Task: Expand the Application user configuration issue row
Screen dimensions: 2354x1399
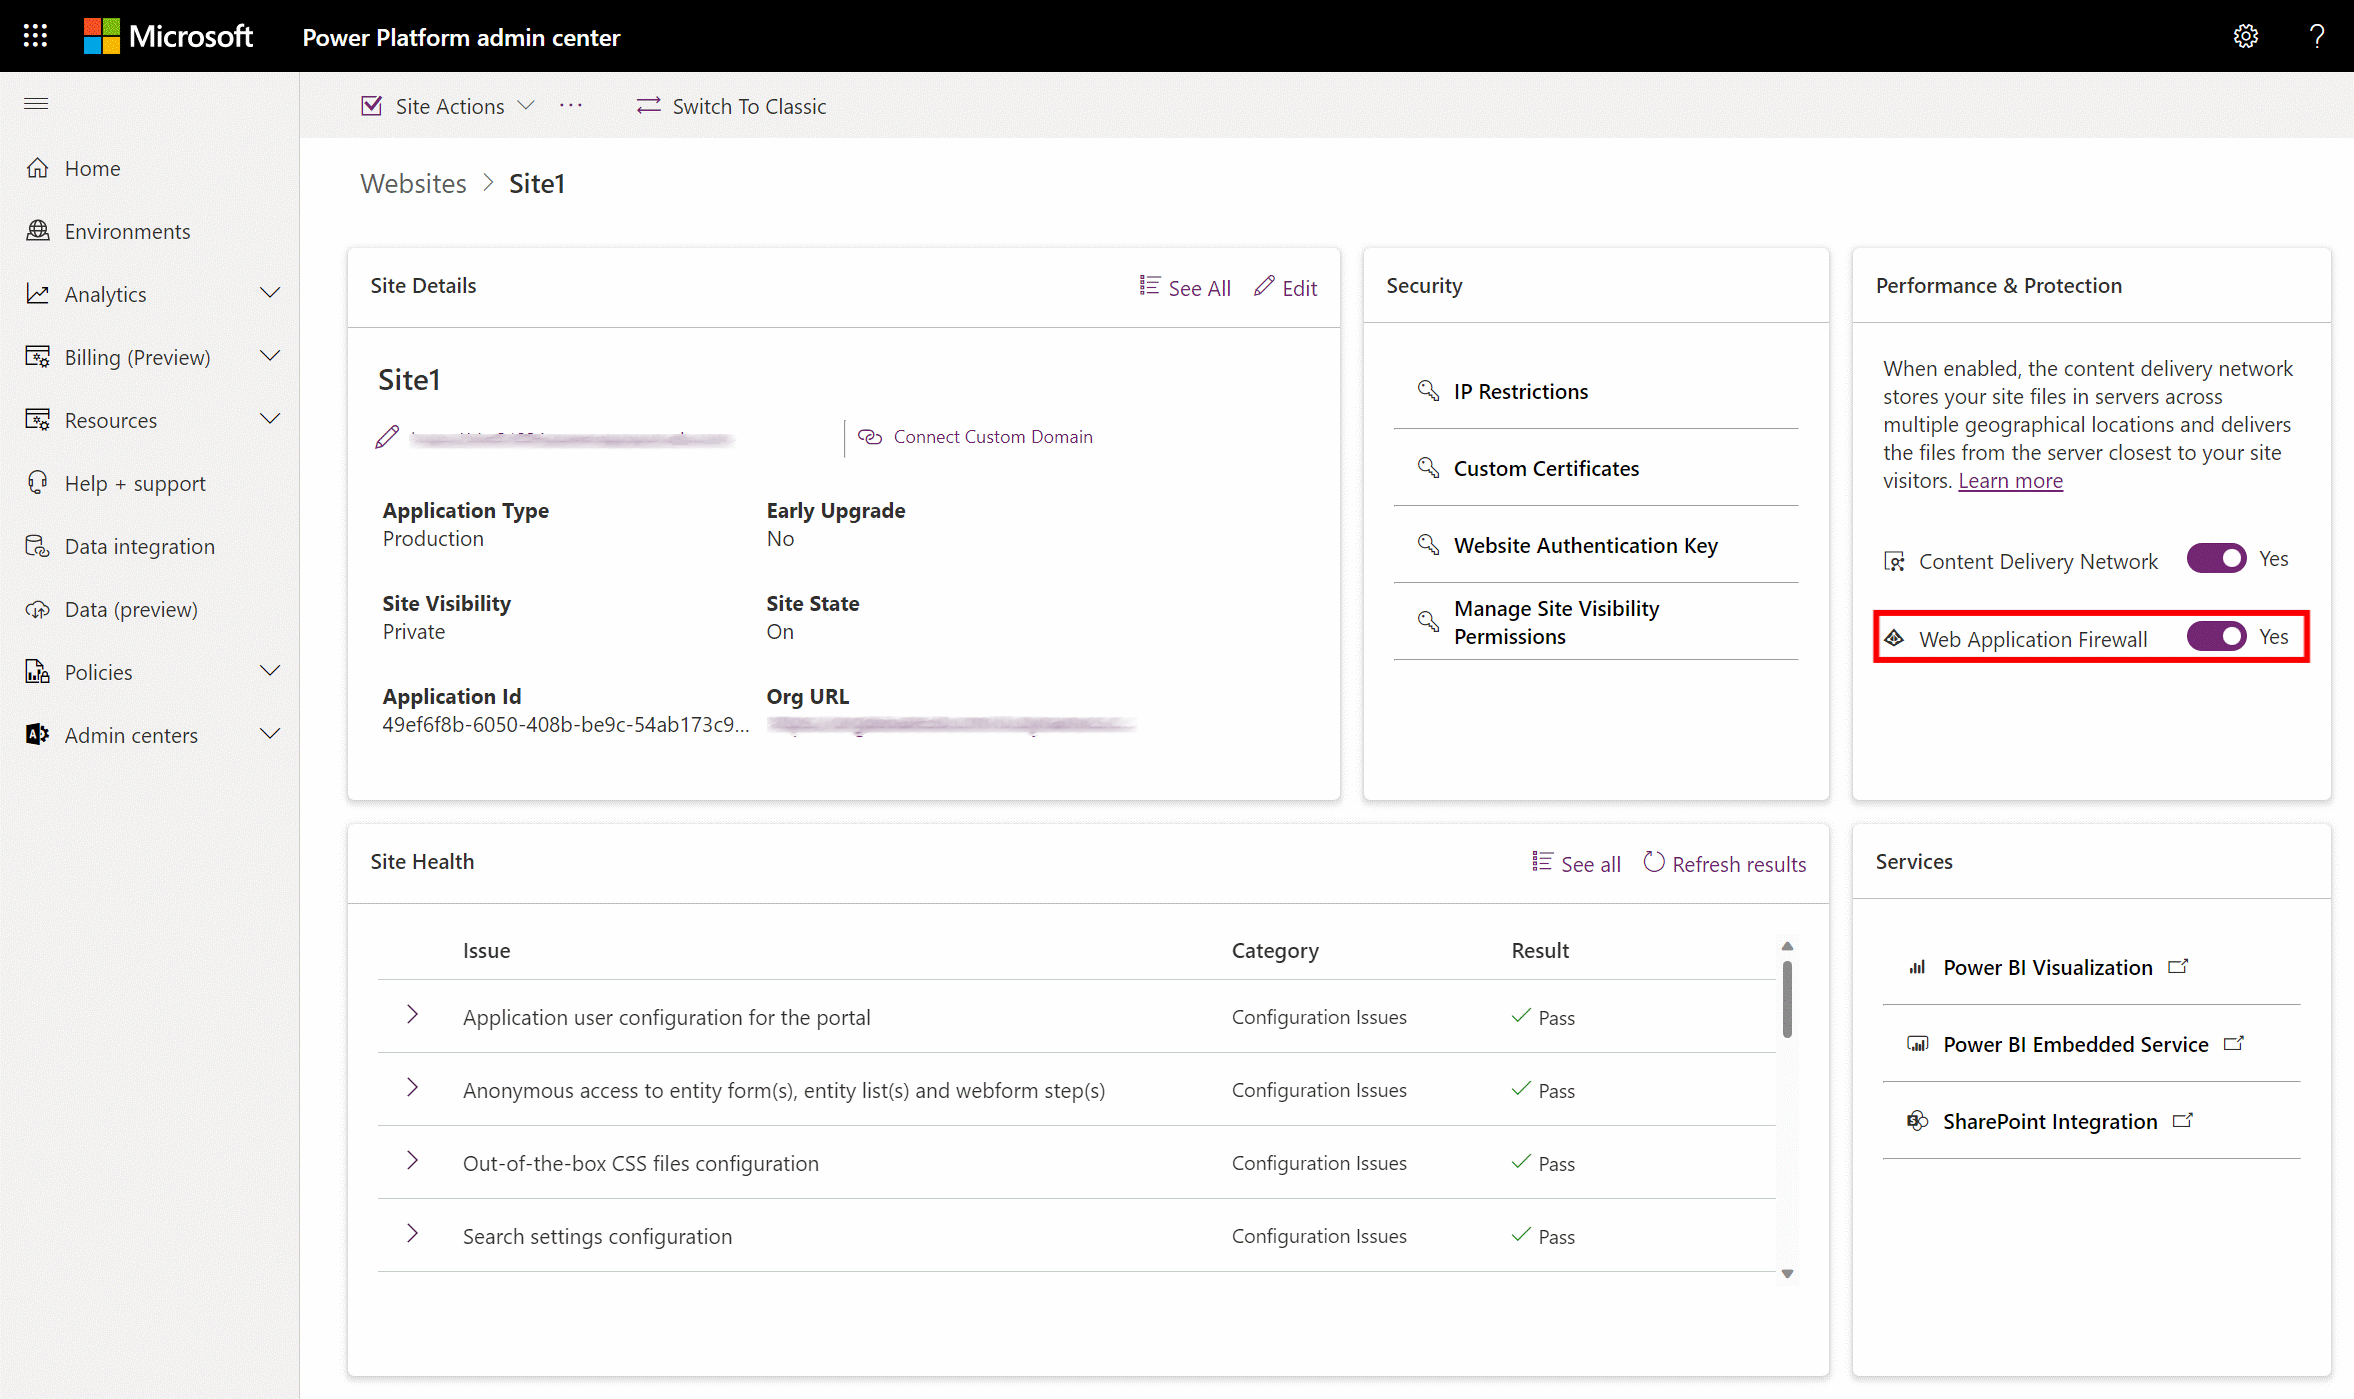Action: click(x=413, y=1016)
